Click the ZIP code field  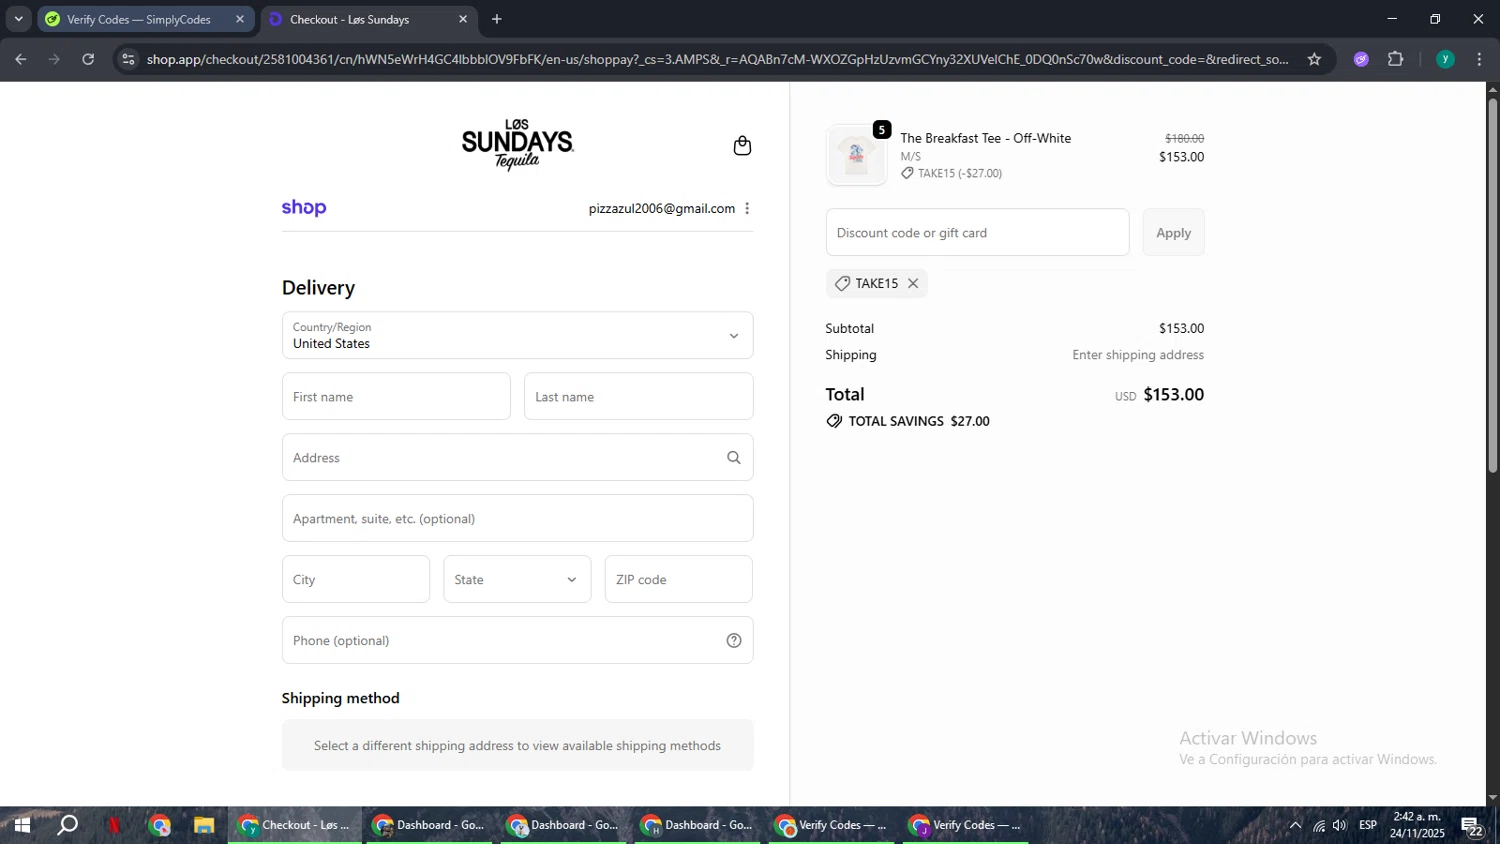(679, 579)
